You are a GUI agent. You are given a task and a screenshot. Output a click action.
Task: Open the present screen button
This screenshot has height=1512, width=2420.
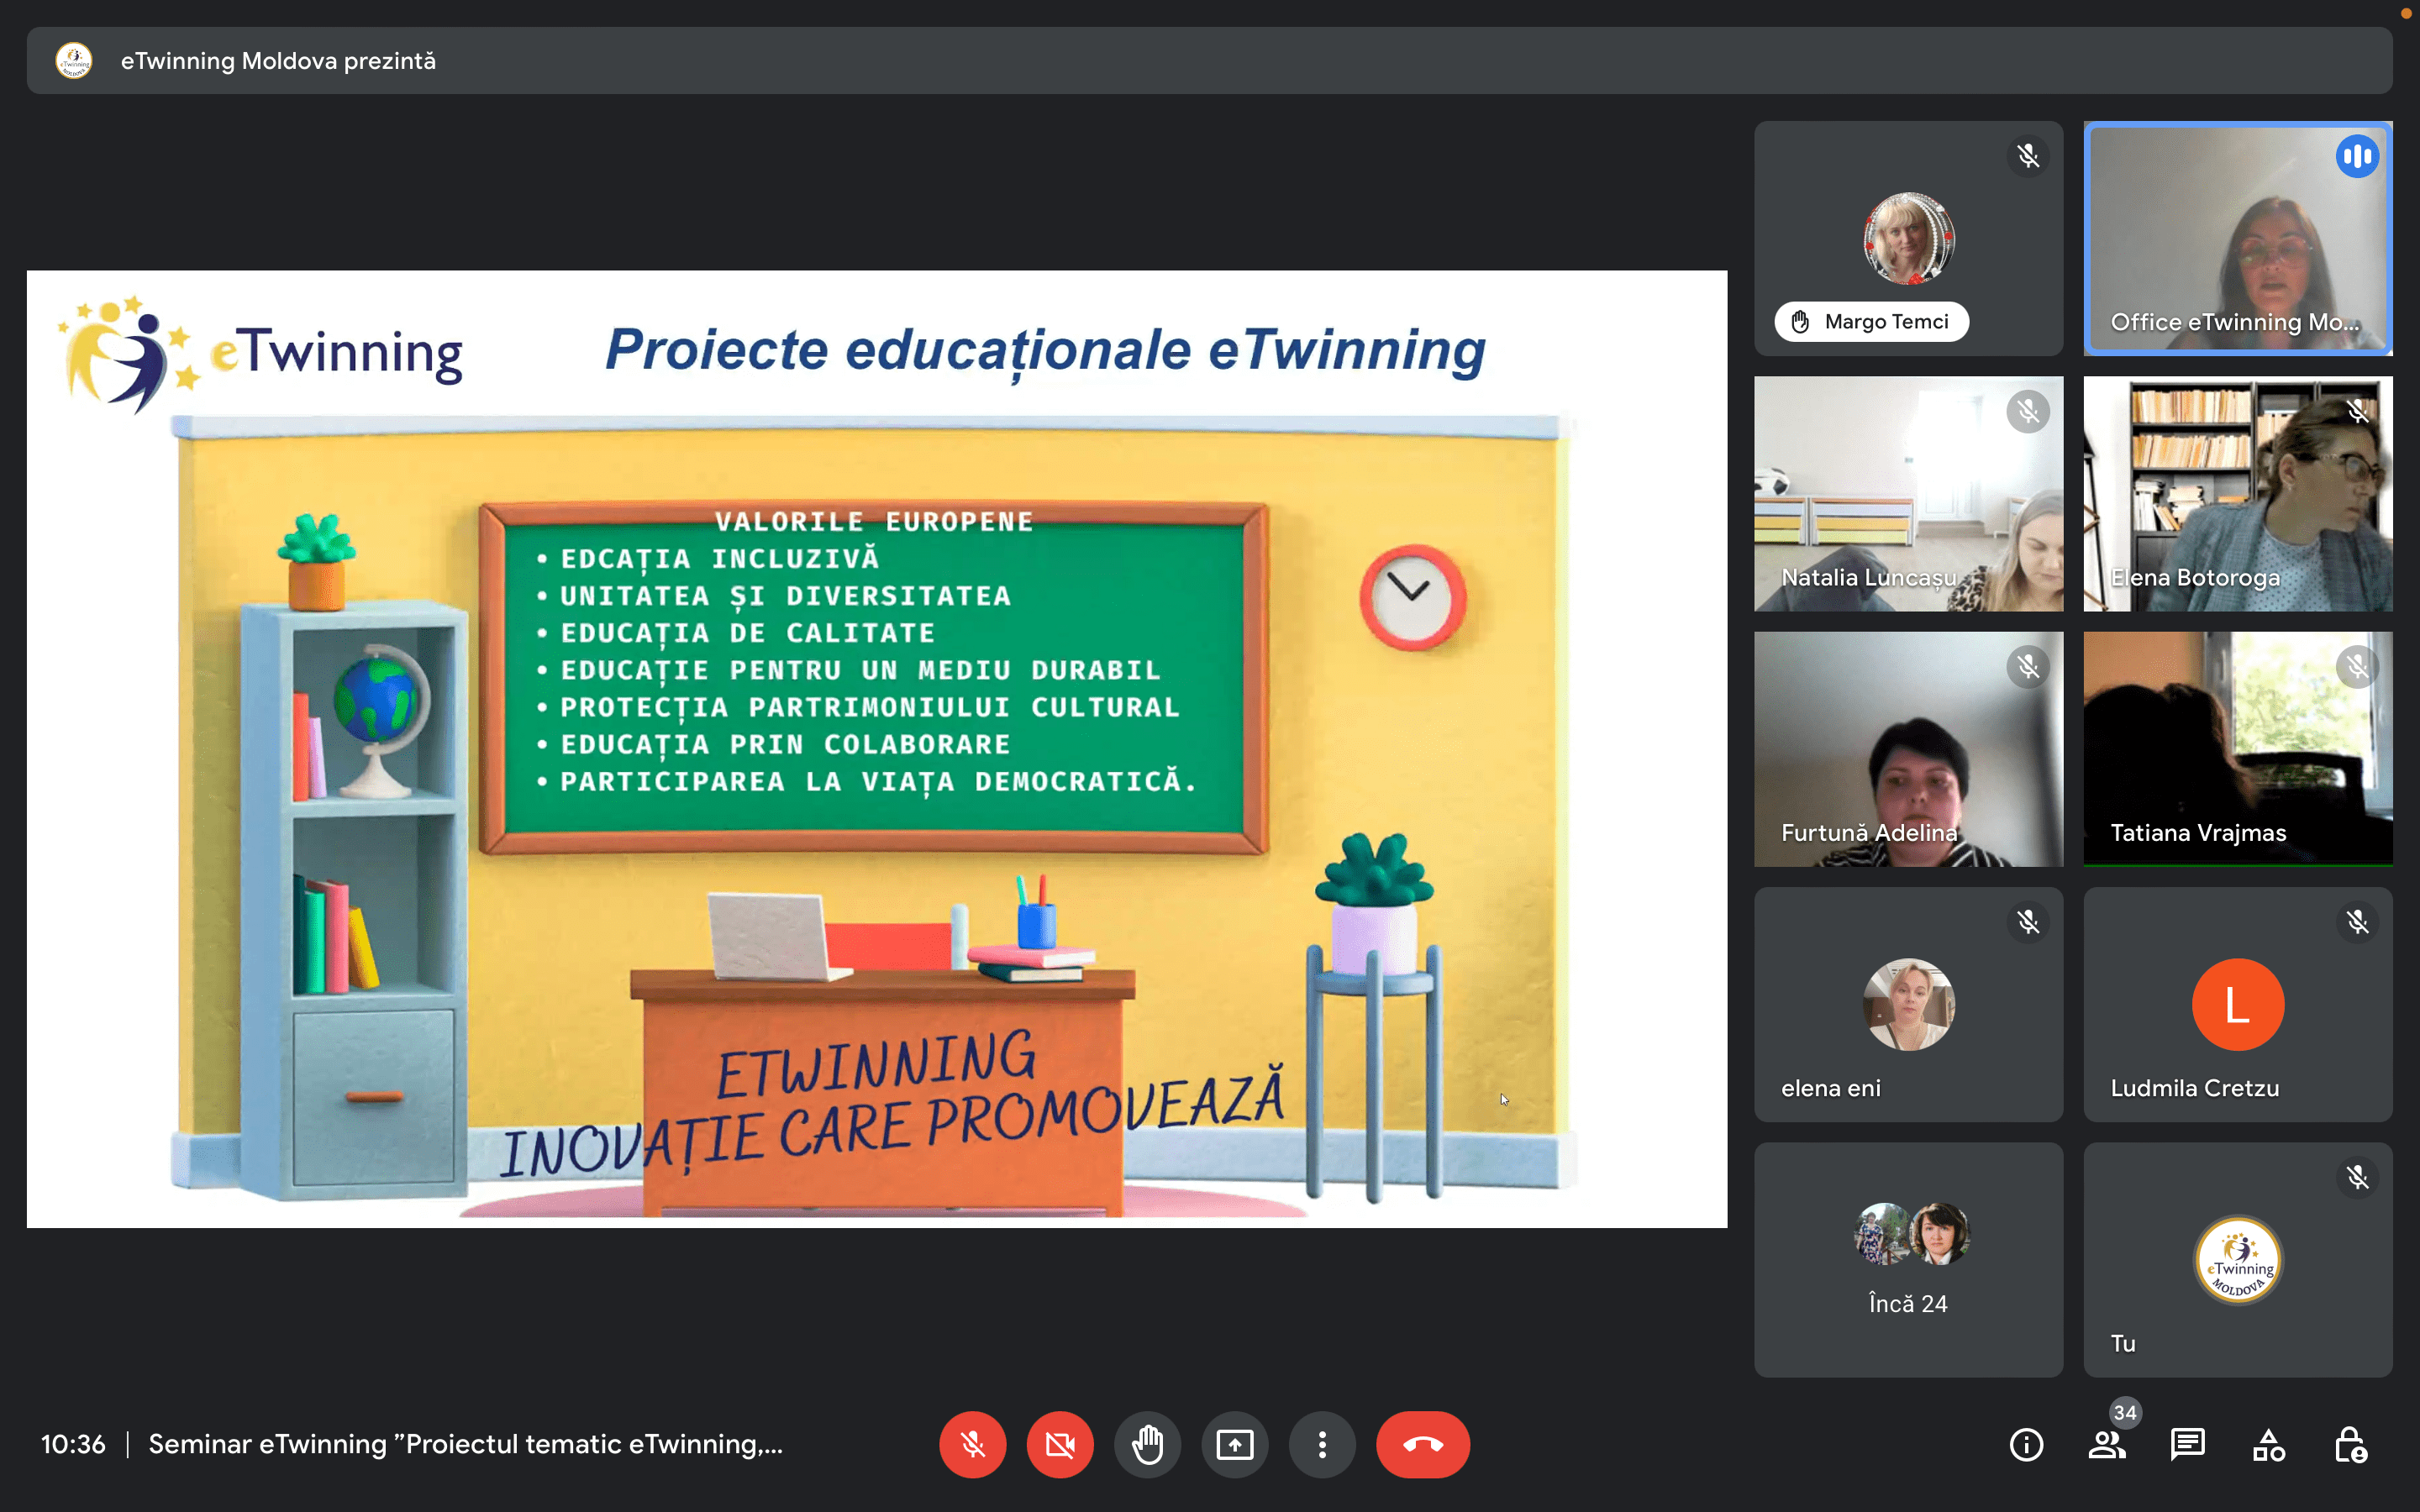(x=1235, y=1444)
